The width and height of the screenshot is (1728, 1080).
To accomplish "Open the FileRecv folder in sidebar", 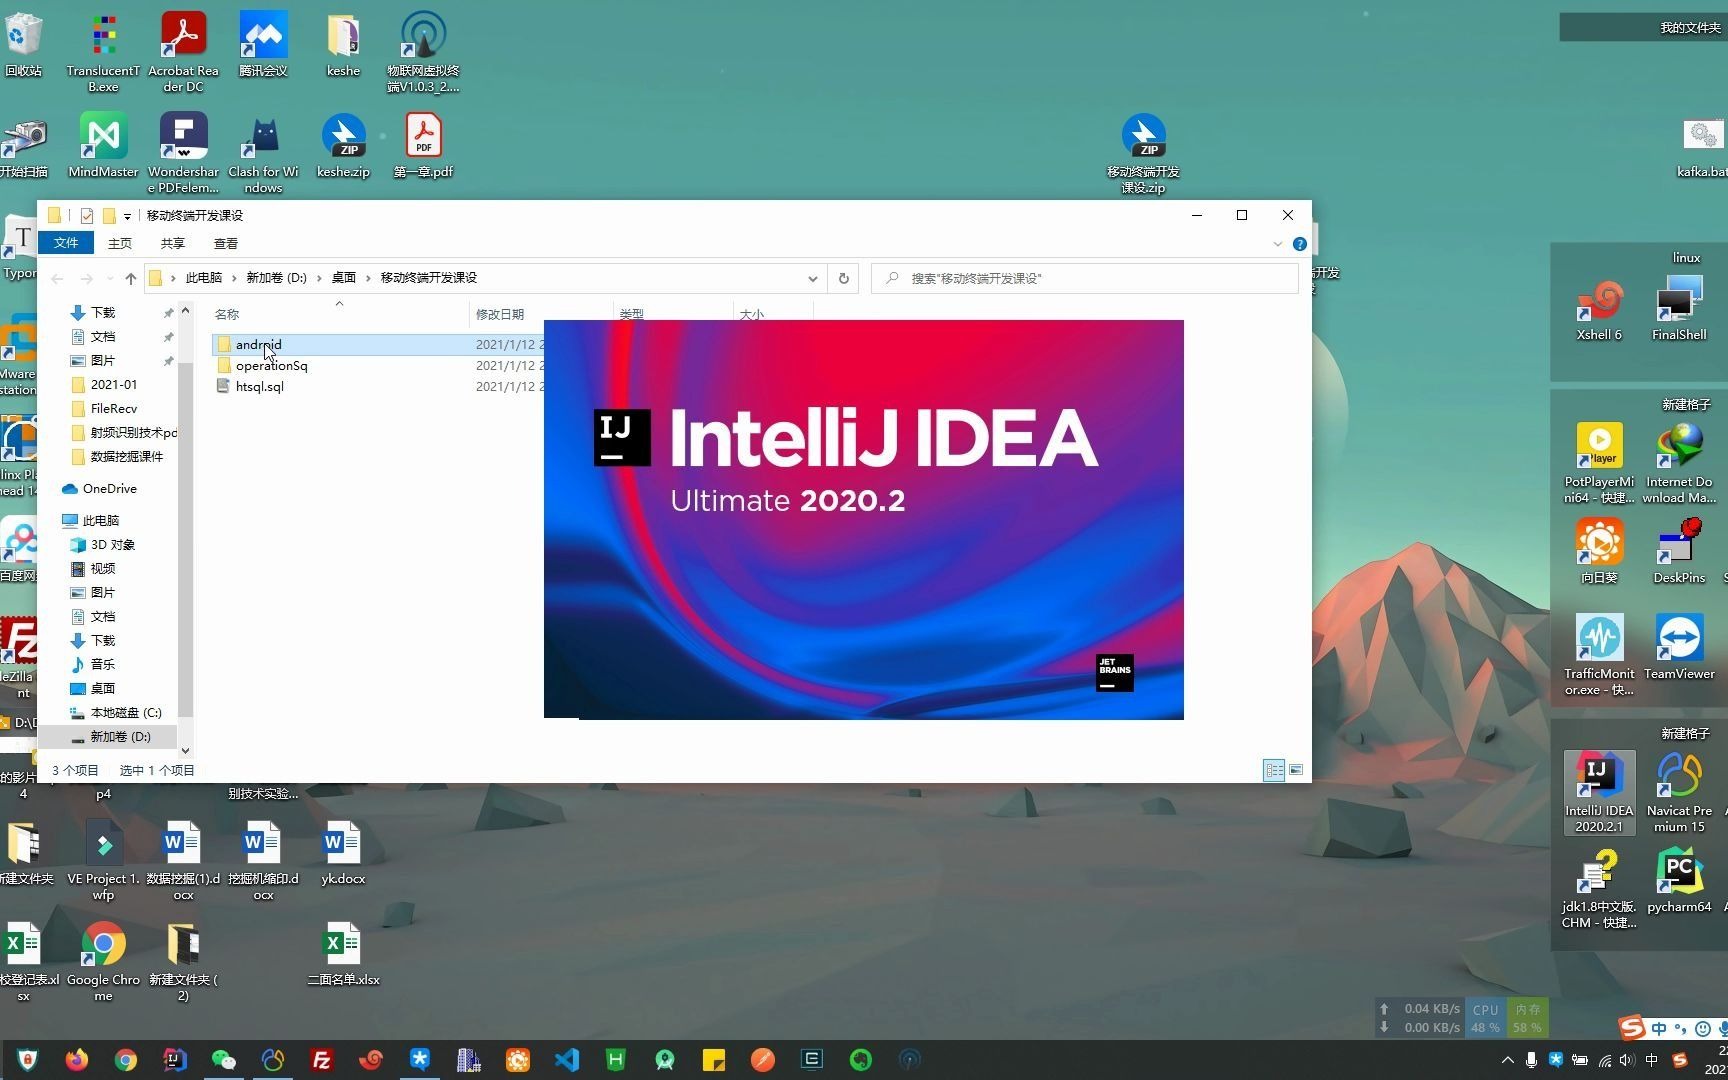I will click(114, 409).
